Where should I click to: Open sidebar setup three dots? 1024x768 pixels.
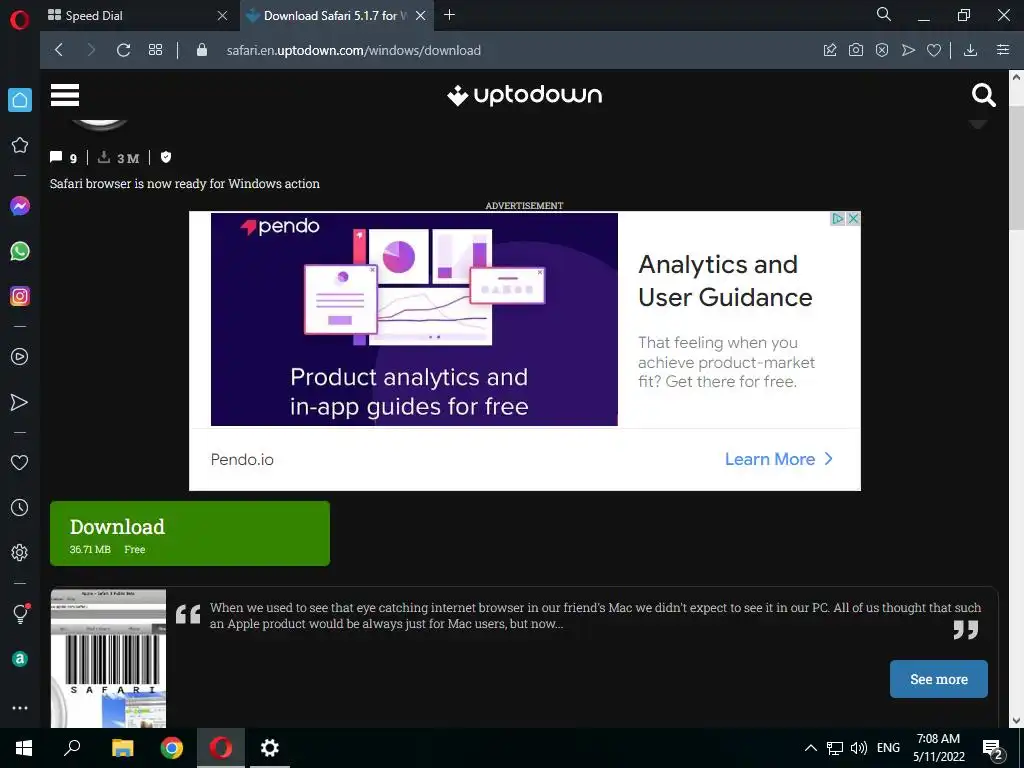[20, 708]
